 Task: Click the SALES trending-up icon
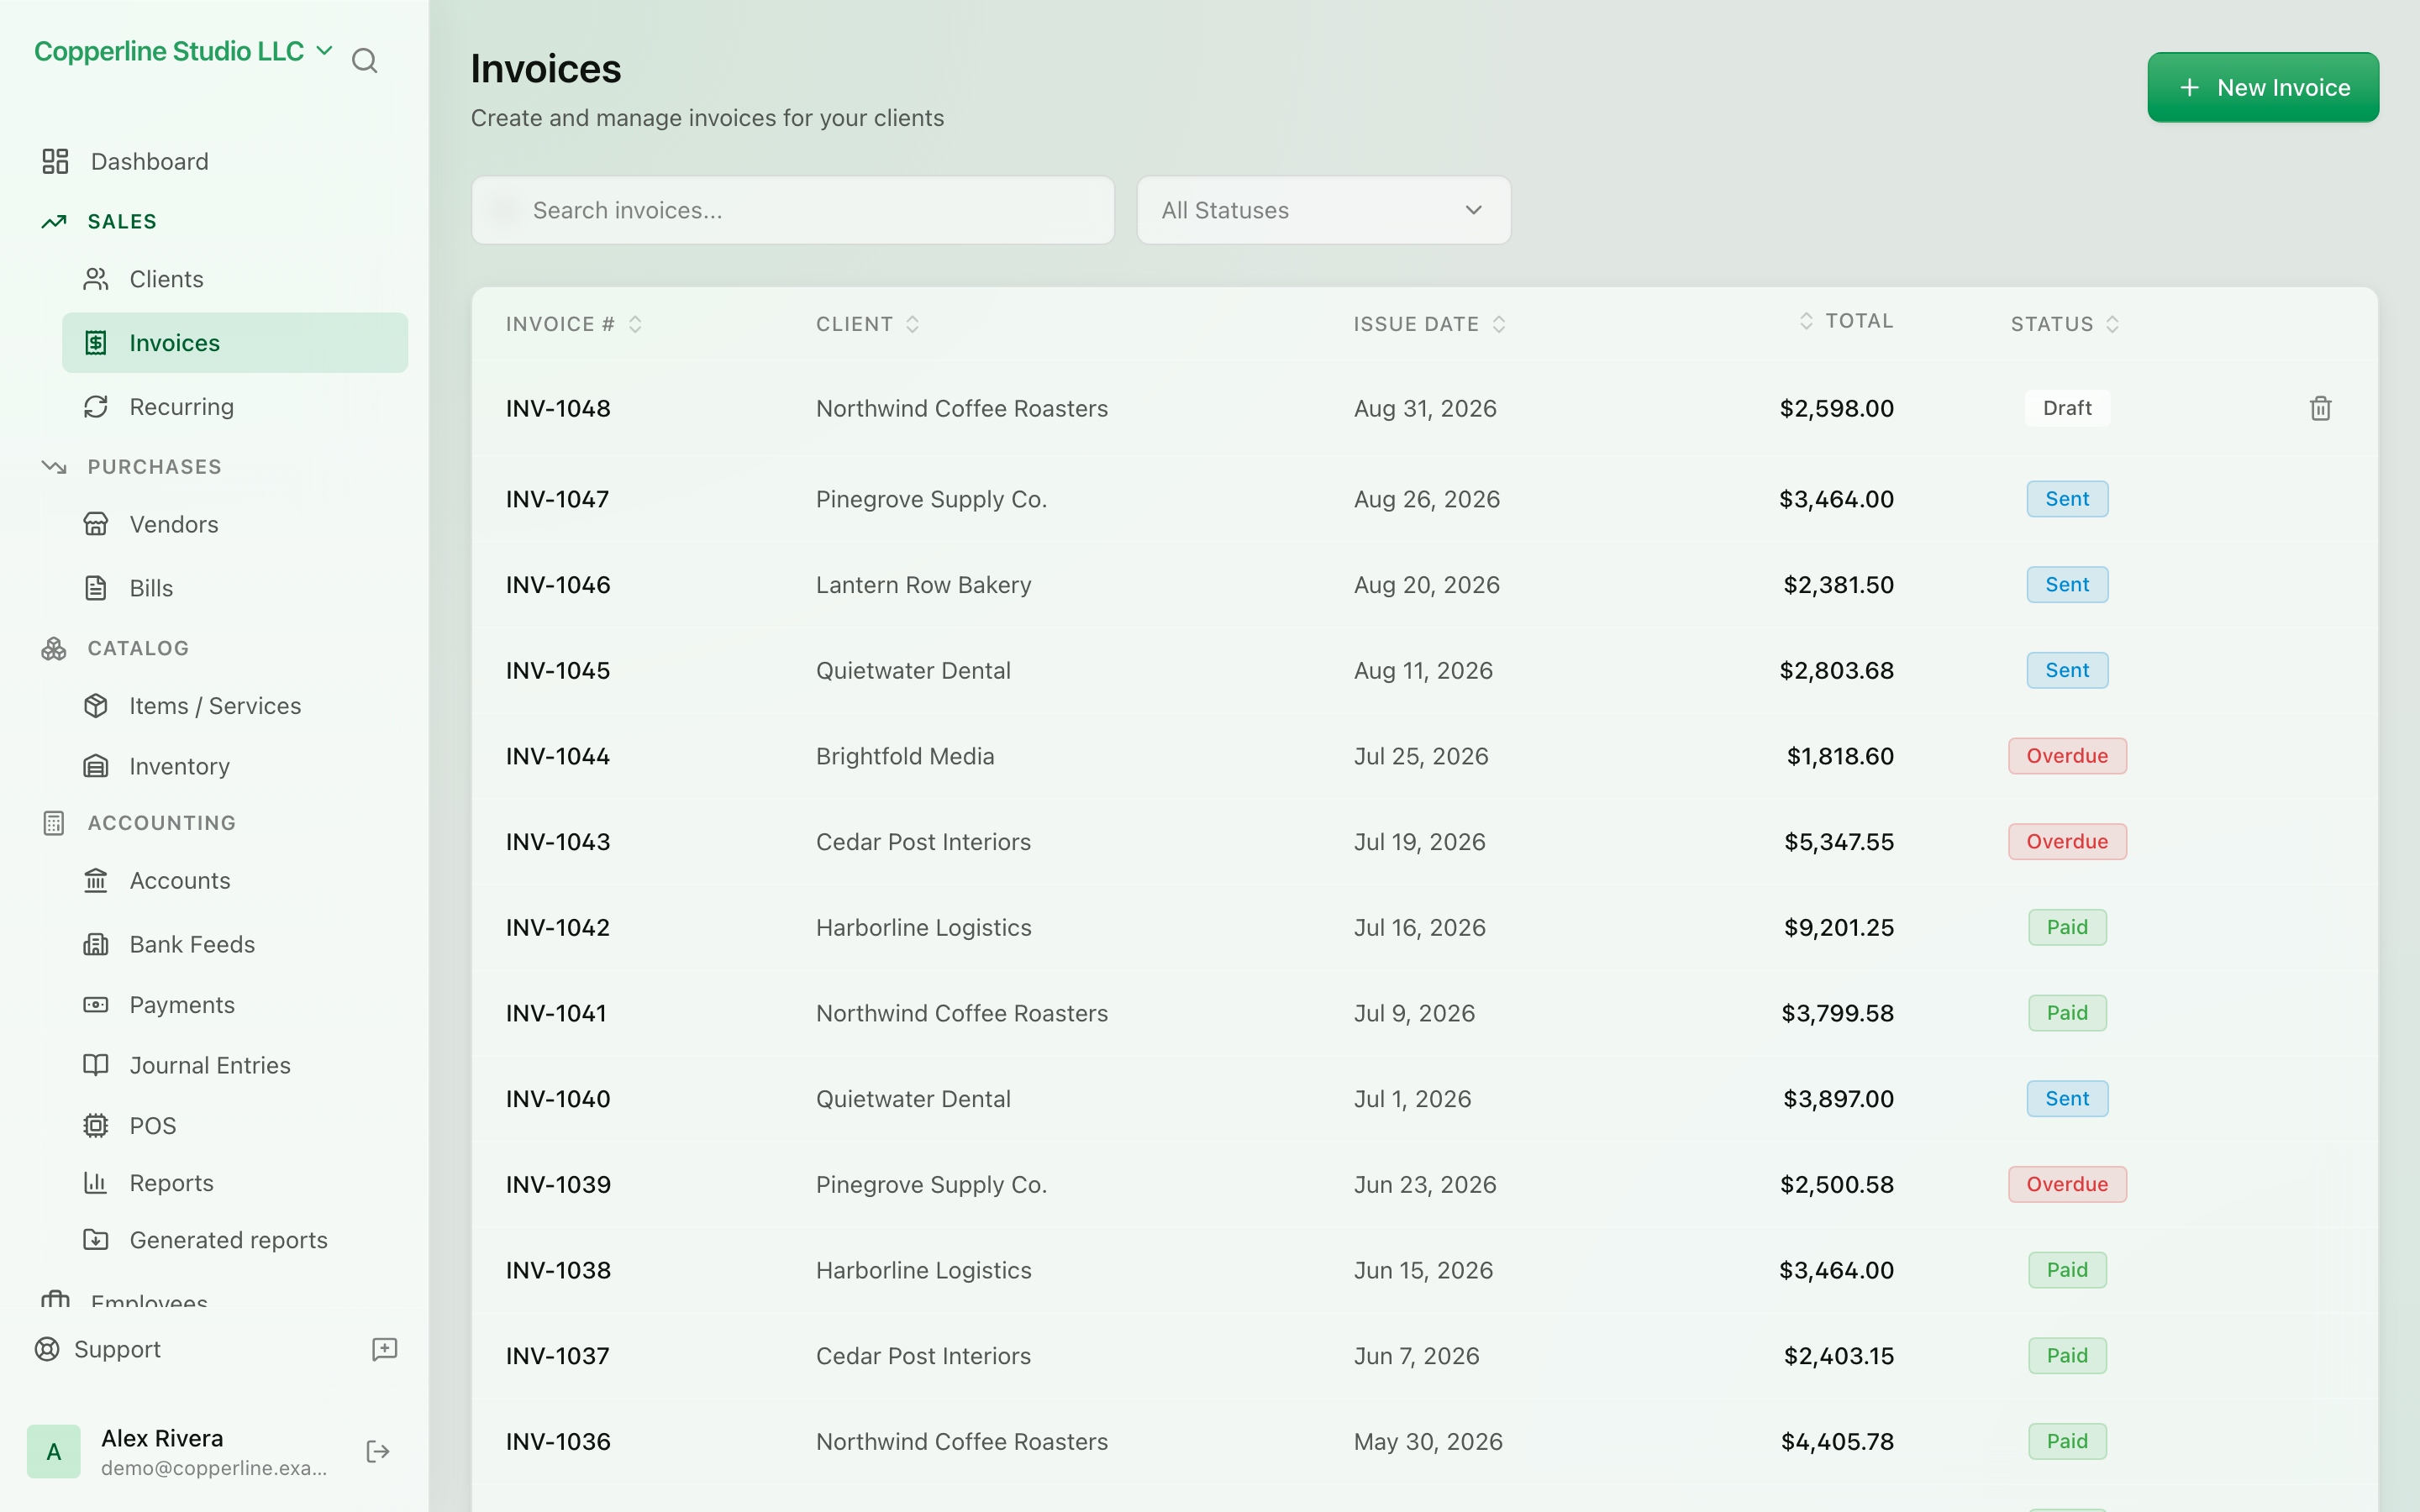(x=54, y=221)
